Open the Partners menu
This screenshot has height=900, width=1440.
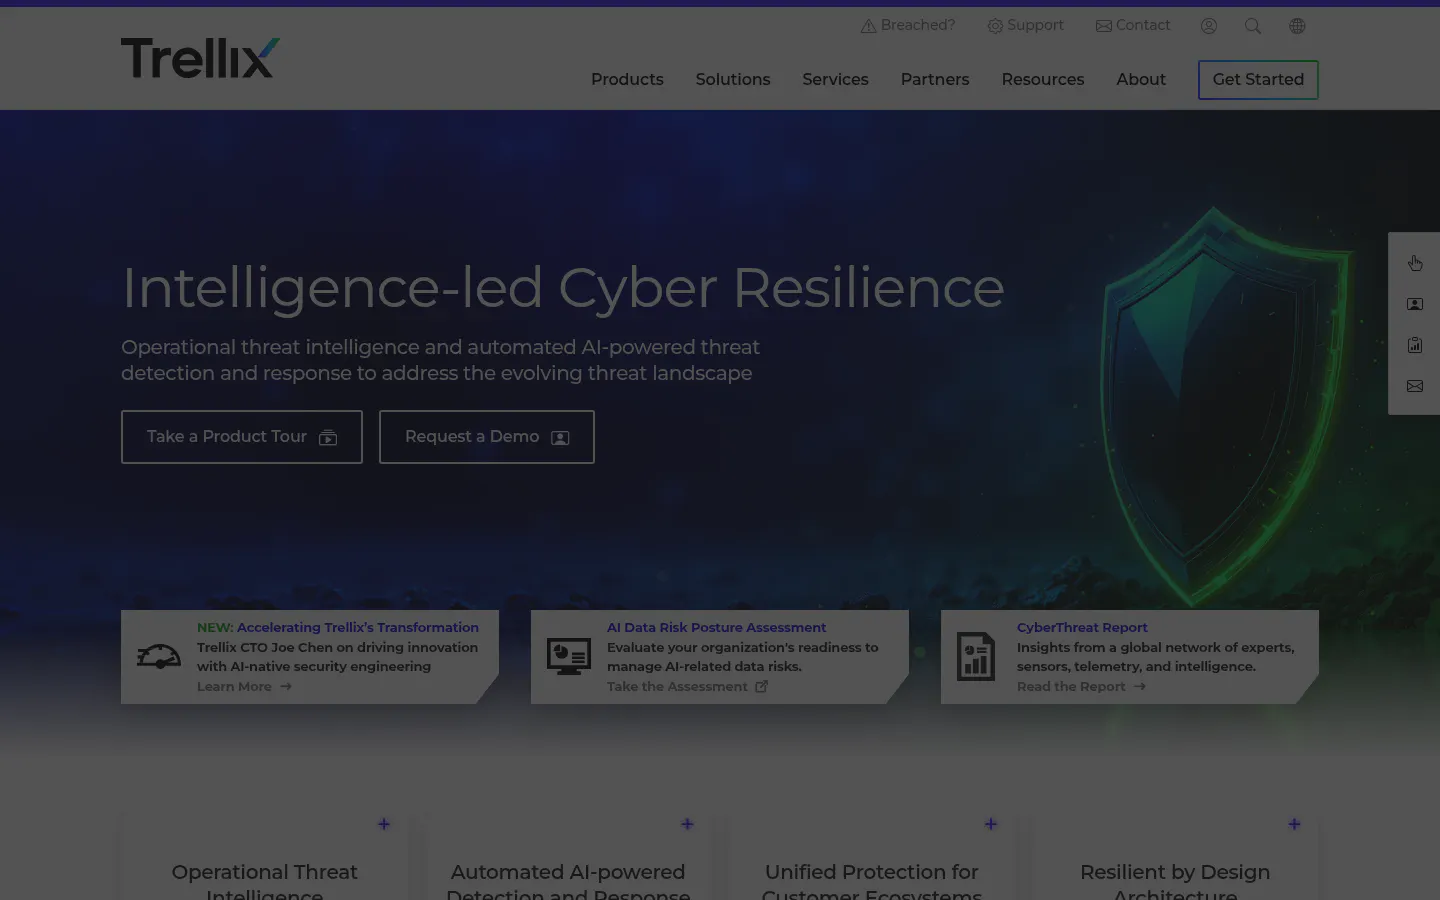click(935, 79)
